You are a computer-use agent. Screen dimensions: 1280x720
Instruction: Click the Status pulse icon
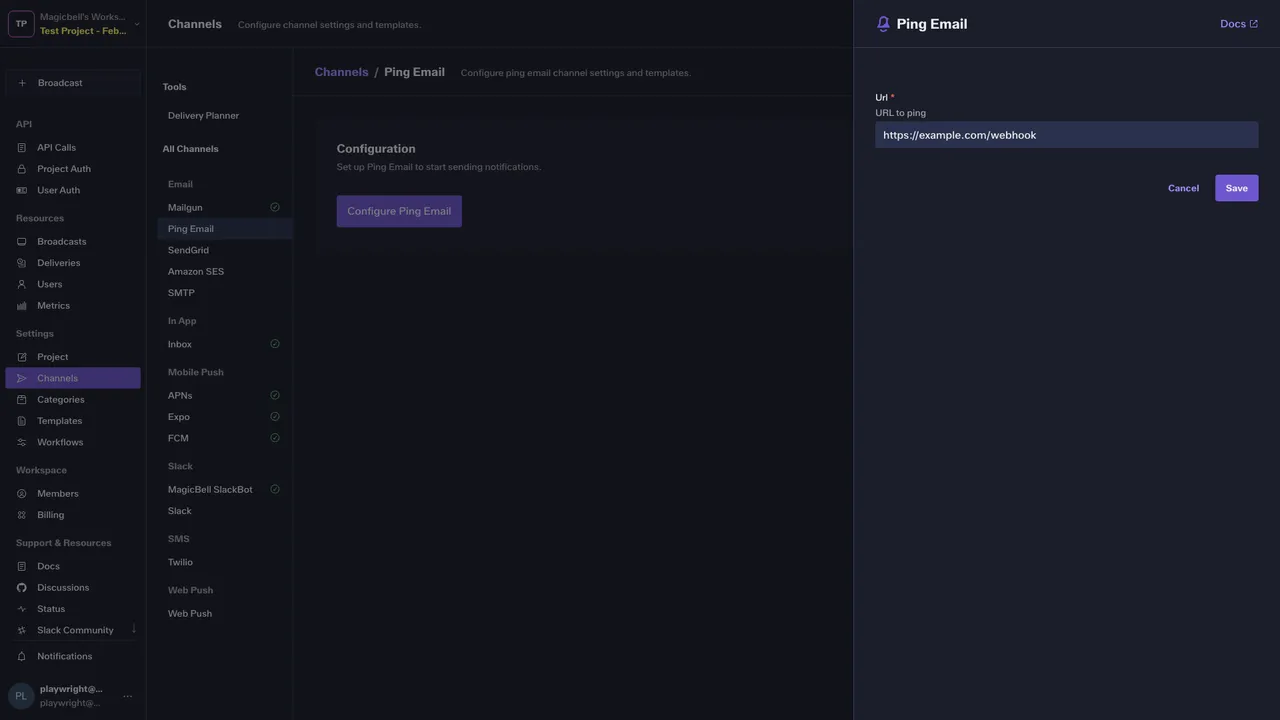(x=22, y=609)
